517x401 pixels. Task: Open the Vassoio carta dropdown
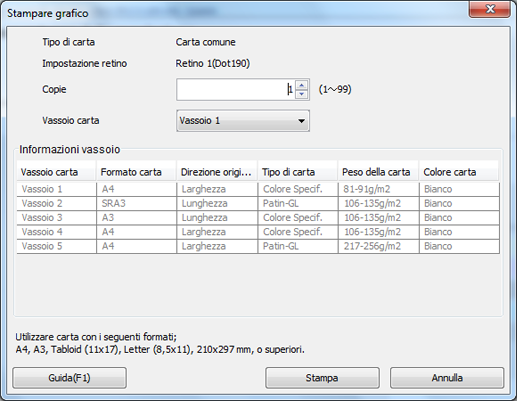[243, 121]
